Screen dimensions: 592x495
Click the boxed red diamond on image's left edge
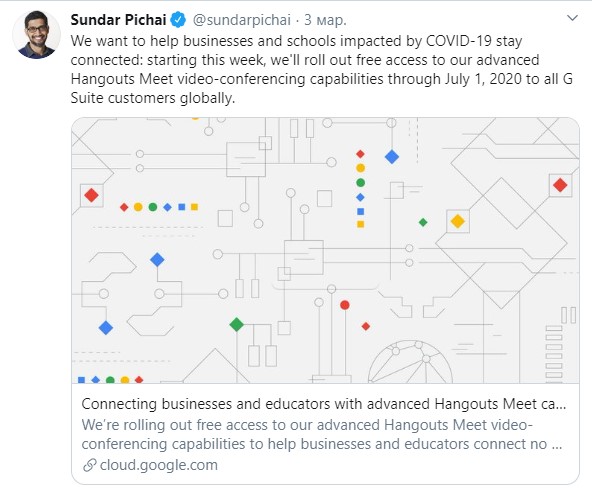[91, 196]
